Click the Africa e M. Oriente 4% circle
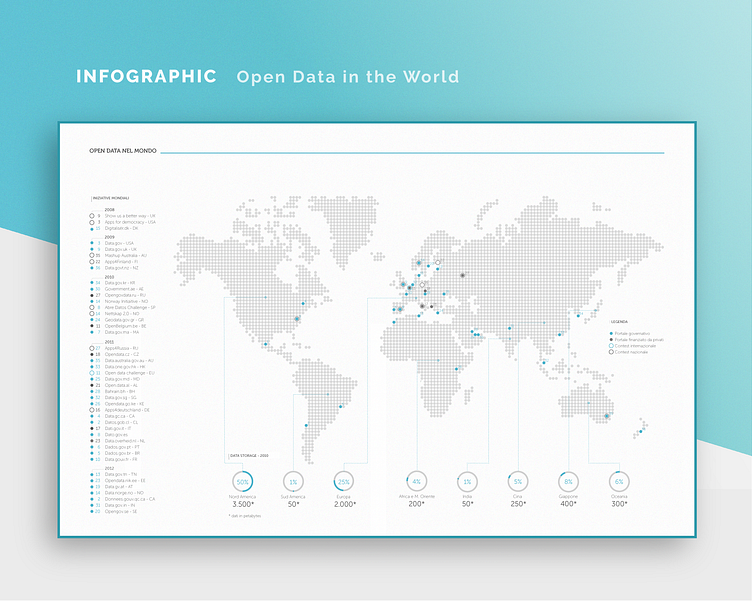This screenshot has width=752, height=601. [x=416, y=481]
